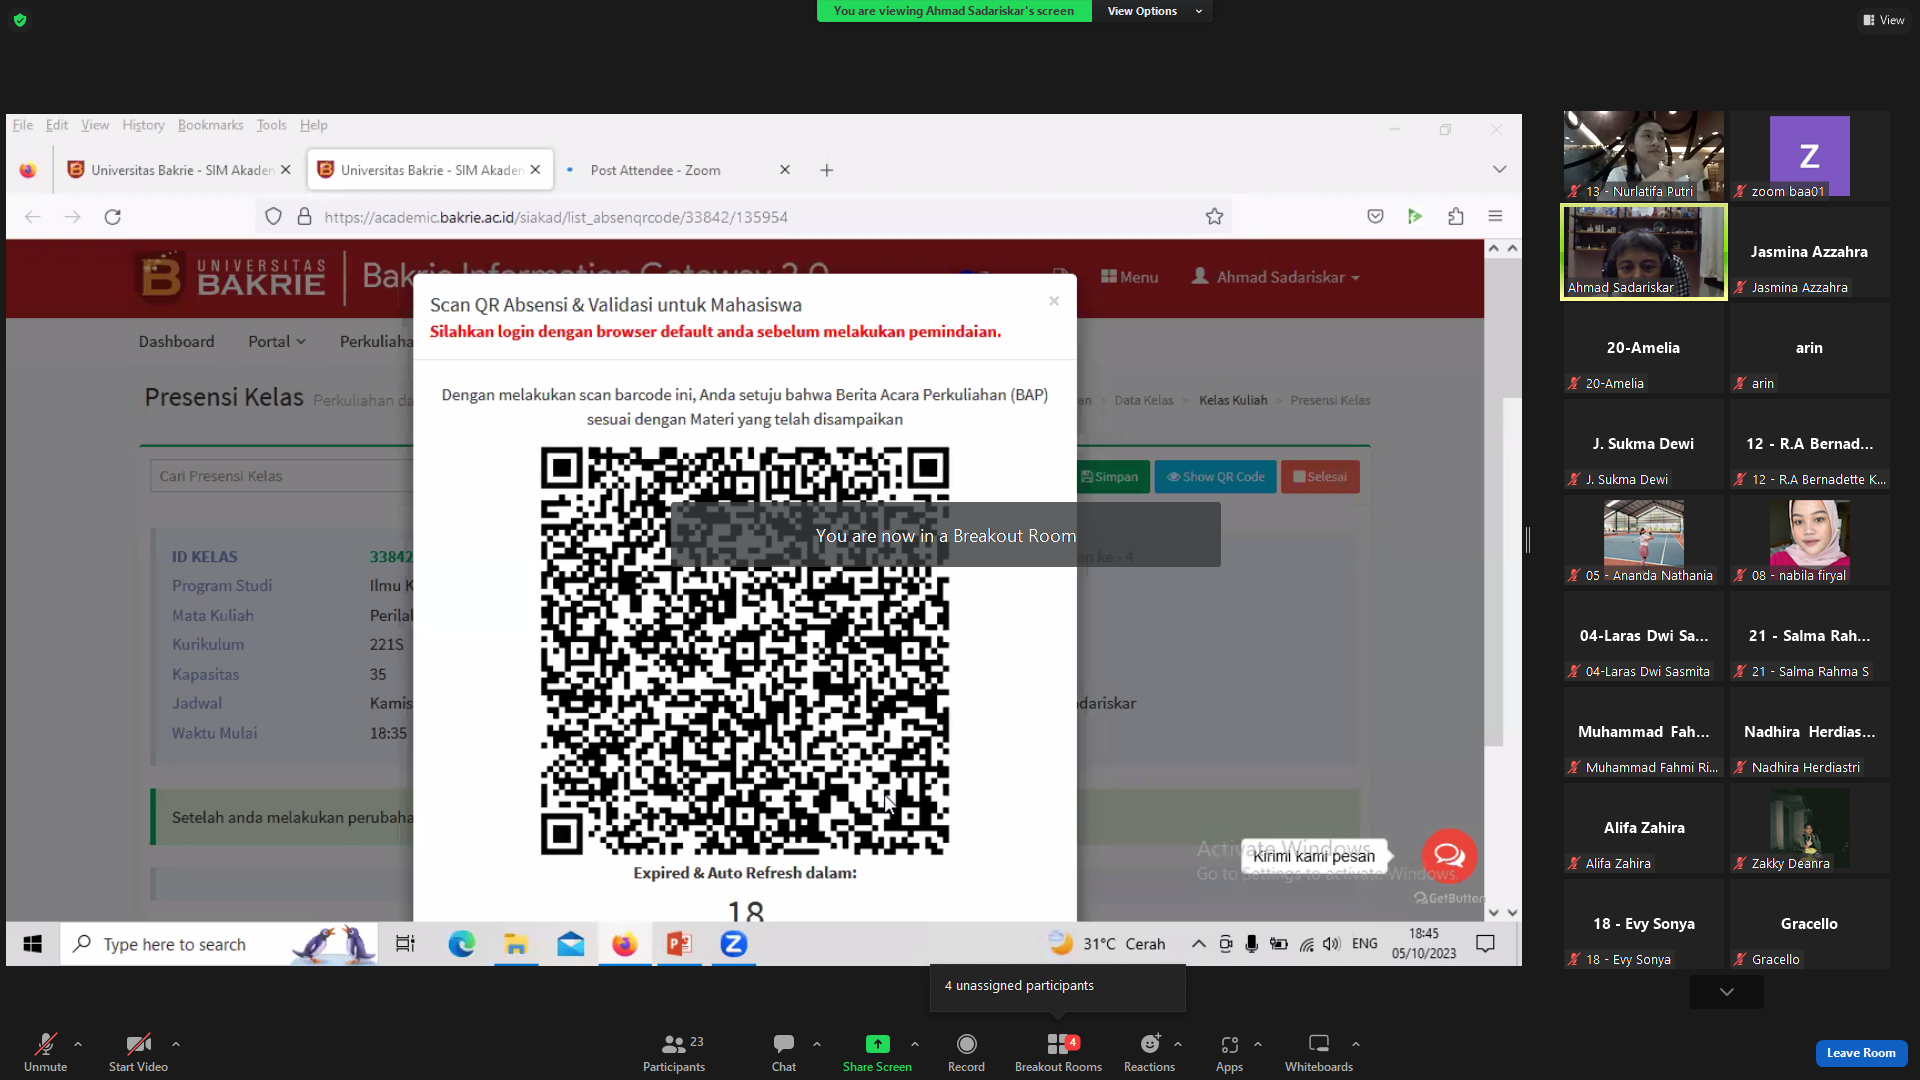
Task: Open the Firefox File menu
Action: [x=22, y=125]
